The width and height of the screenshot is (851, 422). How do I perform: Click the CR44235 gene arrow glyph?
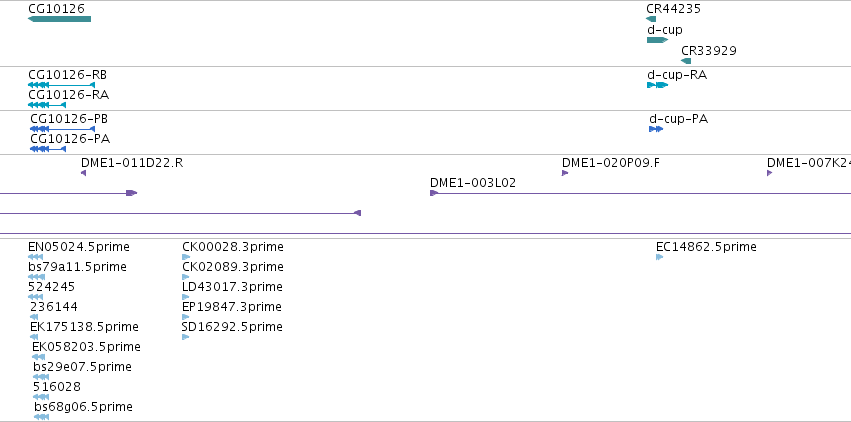tap(651, 19)
